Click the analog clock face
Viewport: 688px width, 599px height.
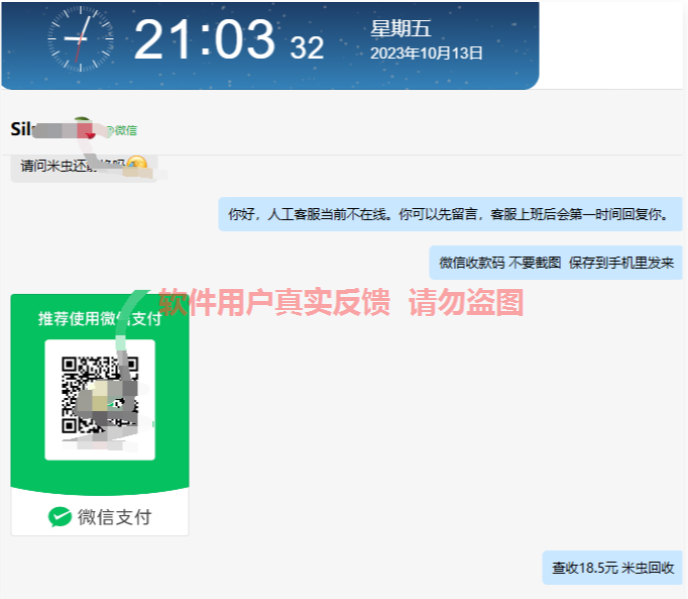click(80, 39)
